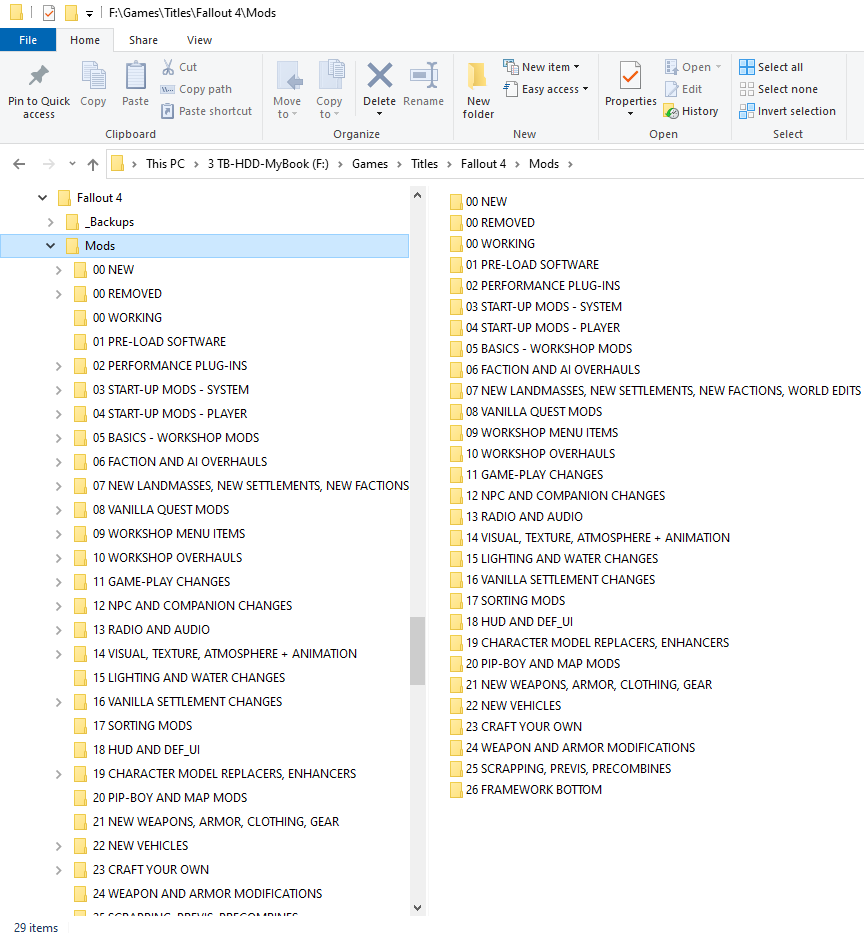864x940 pixels.
Task: Click the quick access toolbar Properties checkmark
Action: coord(49,13)
